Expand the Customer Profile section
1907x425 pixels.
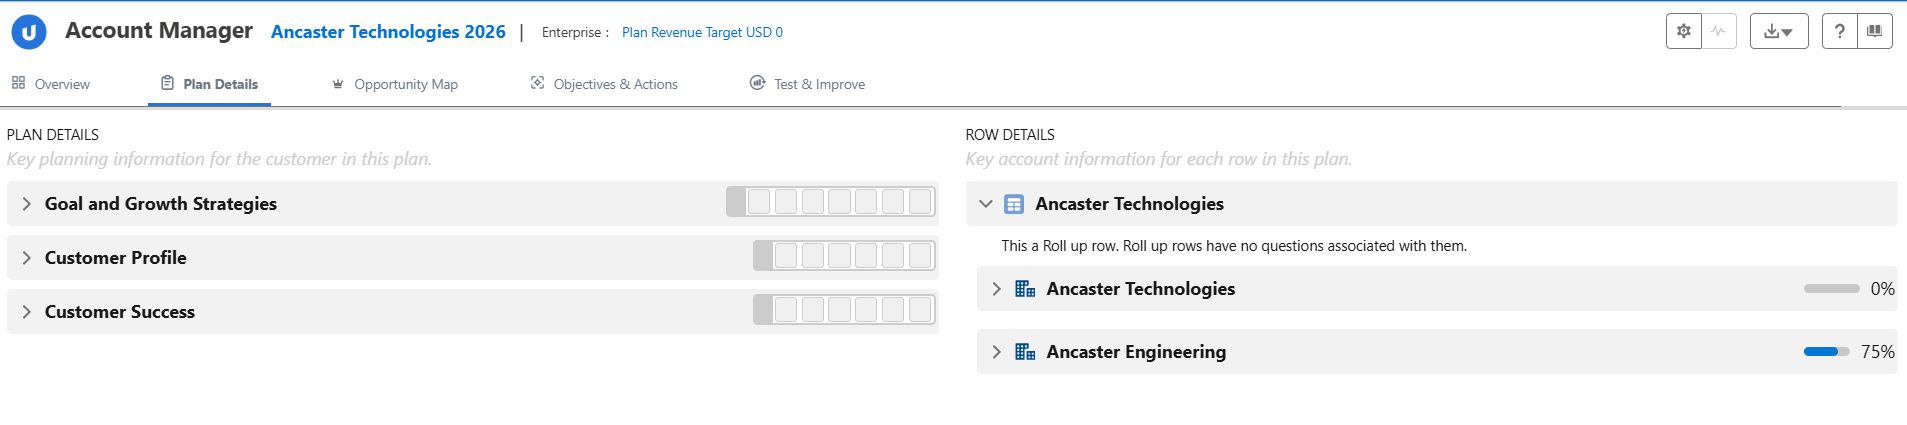tap(27, 258)
